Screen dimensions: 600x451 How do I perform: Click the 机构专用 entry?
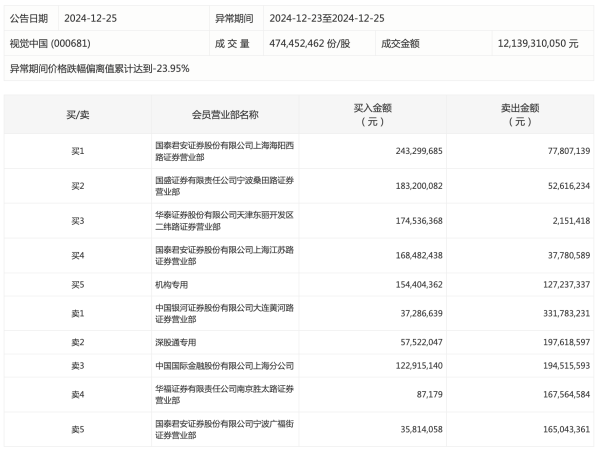point(171,285)
